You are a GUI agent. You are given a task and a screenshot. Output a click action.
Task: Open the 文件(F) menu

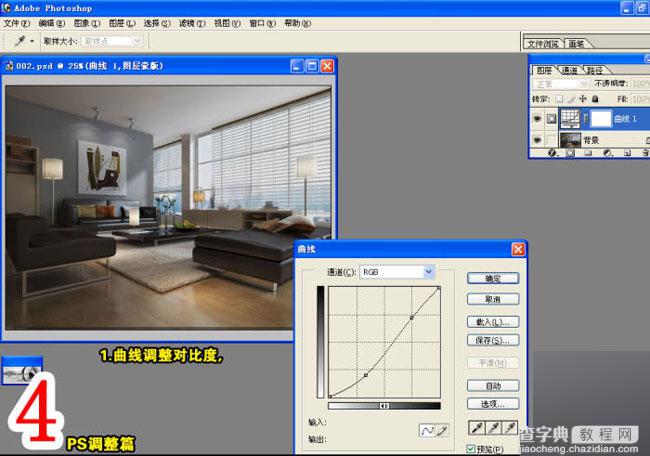point(17,23)
